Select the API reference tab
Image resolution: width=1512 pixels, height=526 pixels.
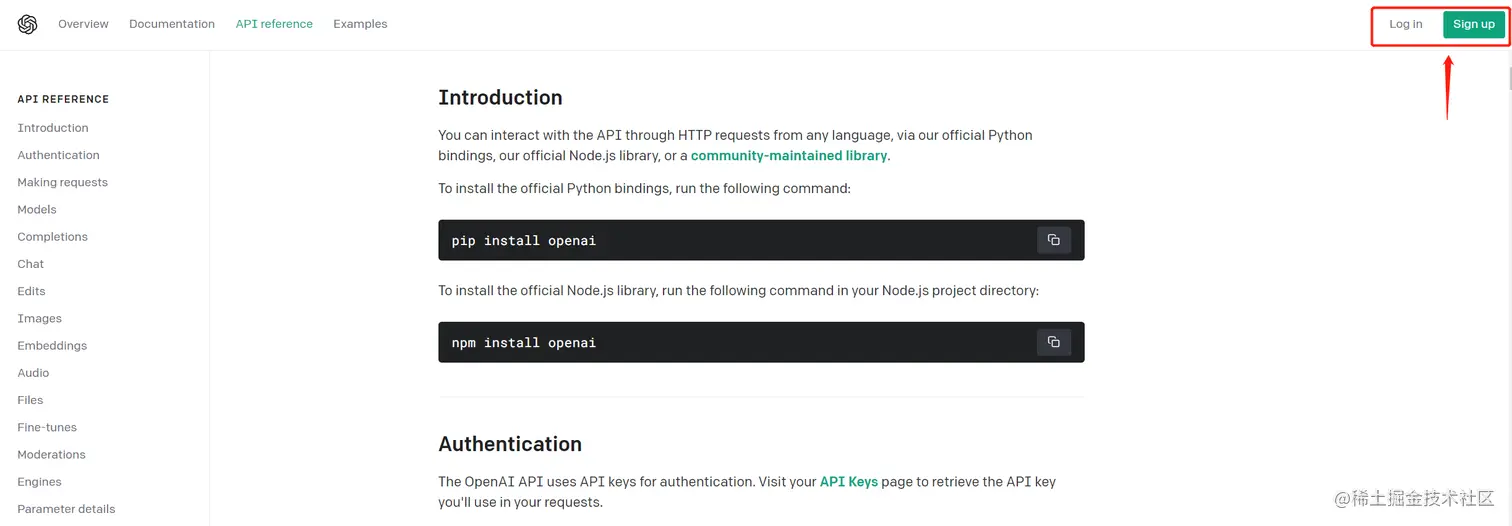point(274,24)
